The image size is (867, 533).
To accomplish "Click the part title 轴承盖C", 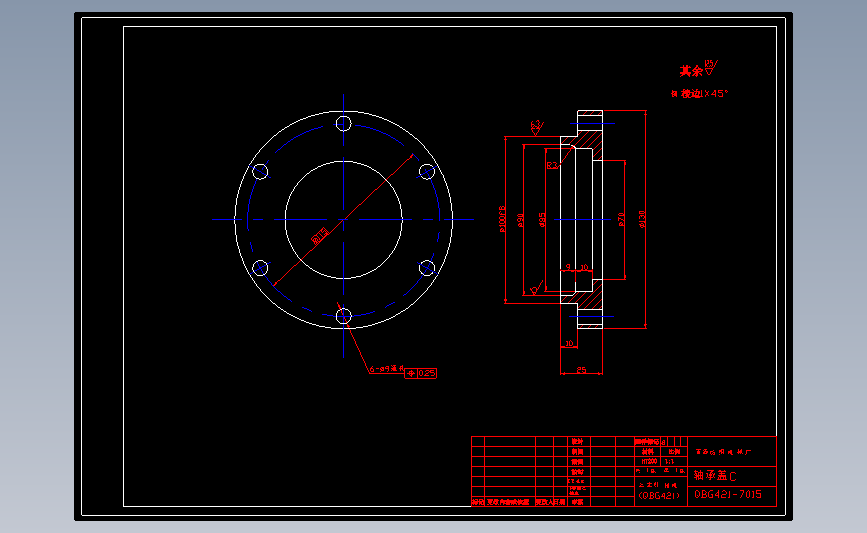I will (x=715, y=475).
